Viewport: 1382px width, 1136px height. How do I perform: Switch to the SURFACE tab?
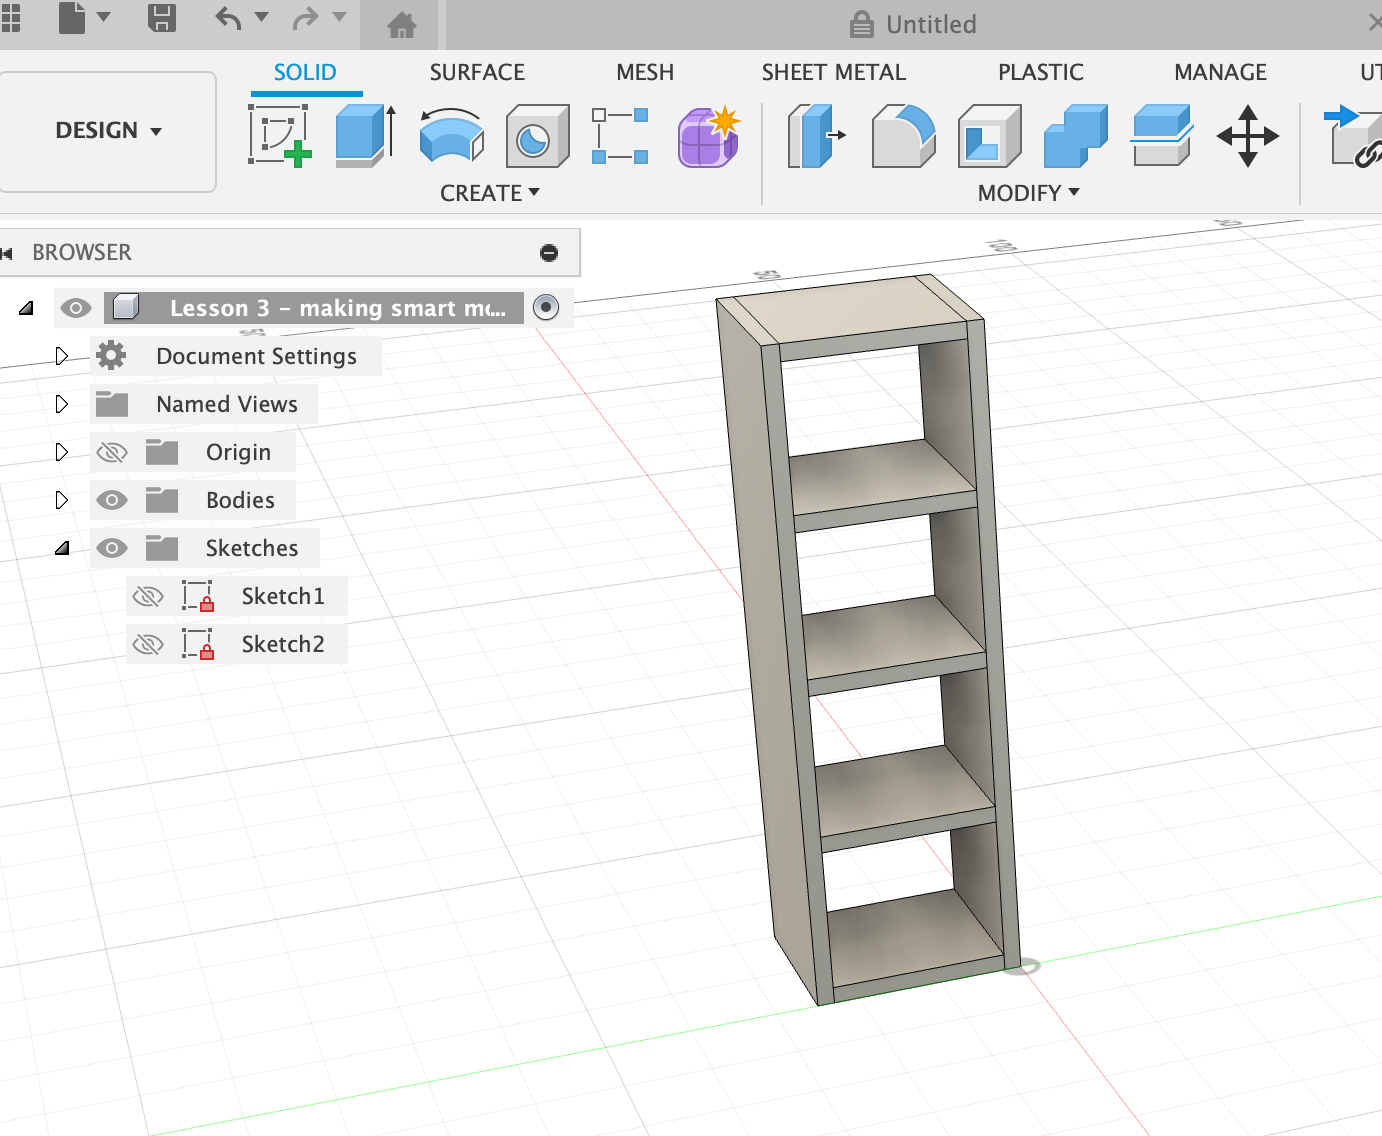(x=477, y=73)
